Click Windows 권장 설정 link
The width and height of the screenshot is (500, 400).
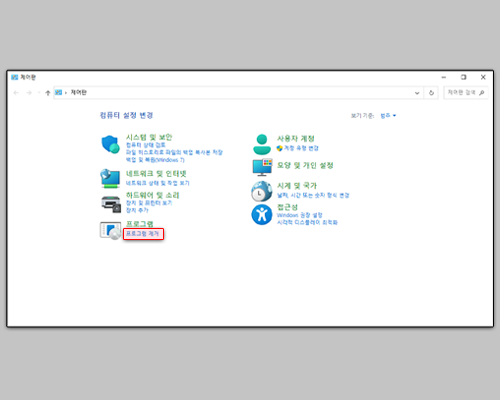click(299, 215)
